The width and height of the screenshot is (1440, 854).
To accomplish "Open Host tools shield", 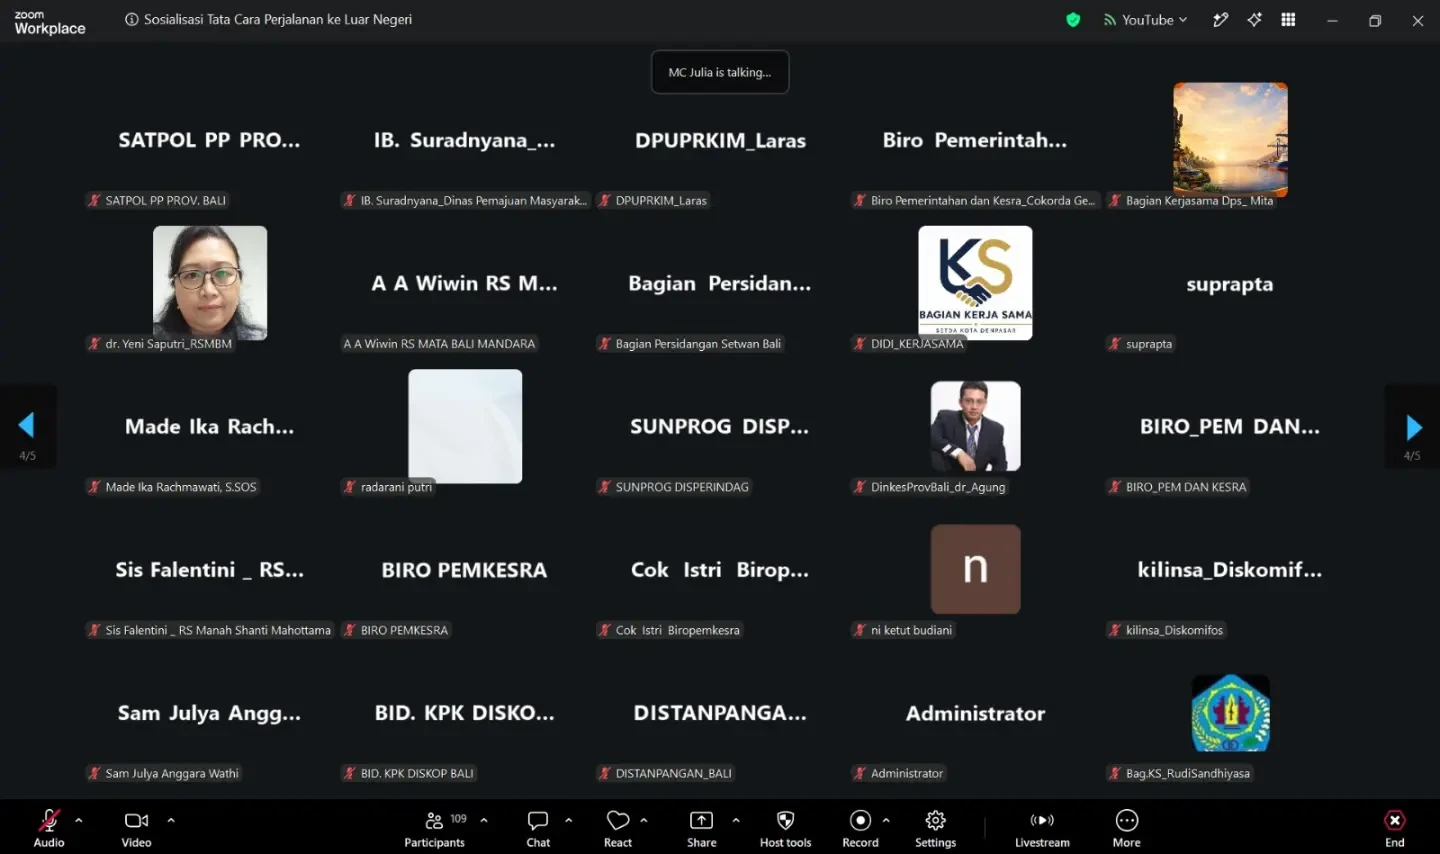I will tap(785, 828).
